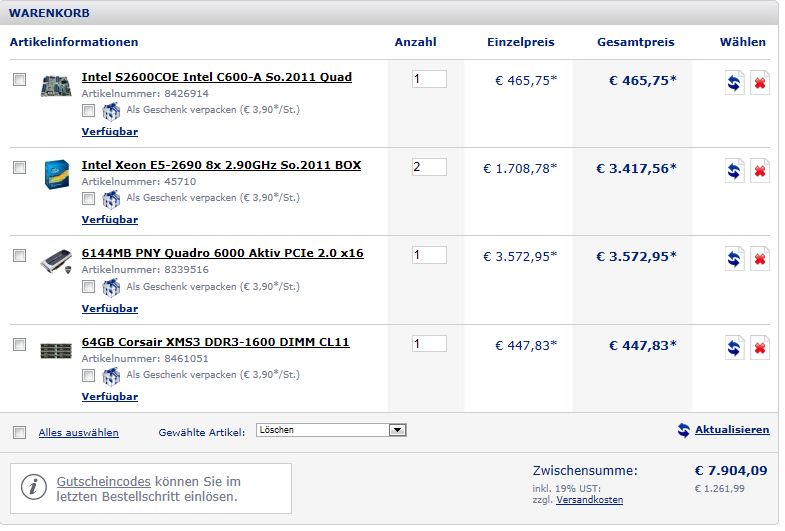Image resolution: width=785 pixels, height=531 pixels.
Task: Click Verfügbar under Corsair XMS3
Action: pyautogui.click(x=110, y=397)
